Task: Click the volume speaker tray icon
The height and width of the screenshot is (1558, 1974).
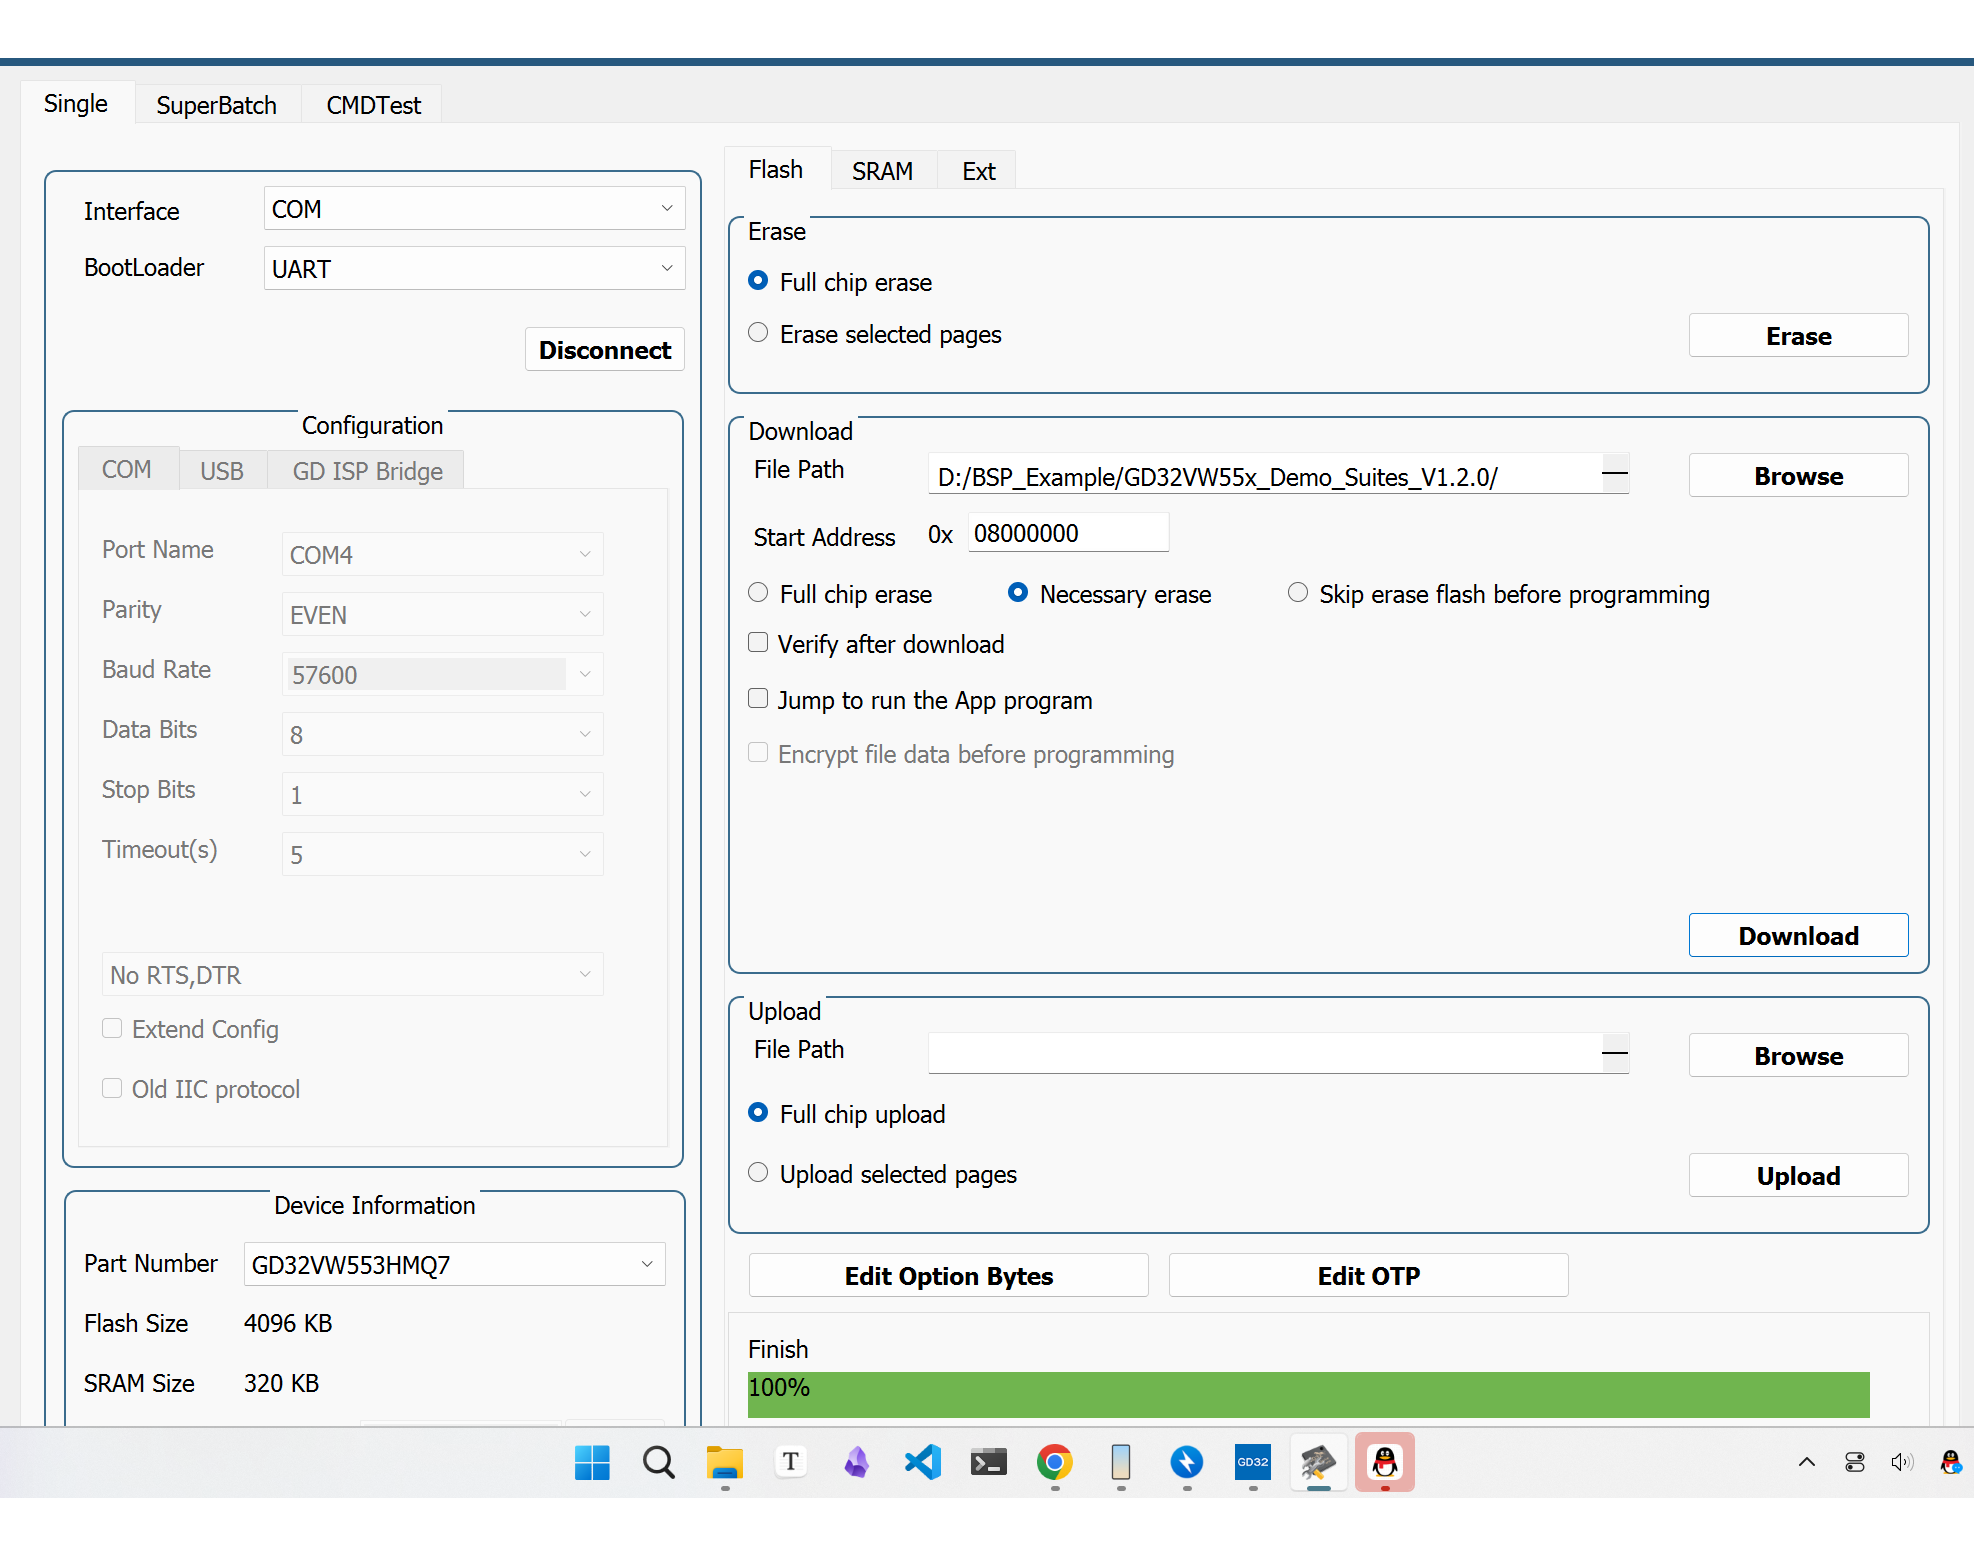Action: click(x=1901, y=1462)
